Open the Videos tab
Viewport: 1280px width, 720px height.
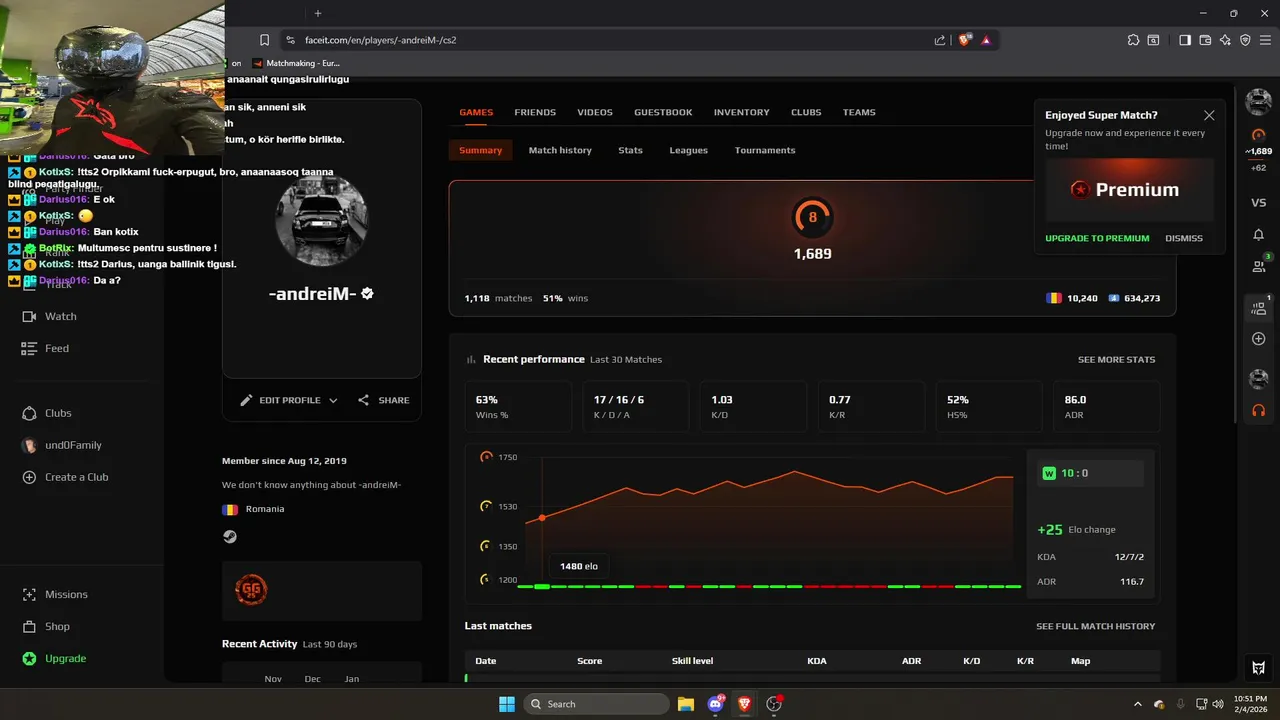click(595, 112)
